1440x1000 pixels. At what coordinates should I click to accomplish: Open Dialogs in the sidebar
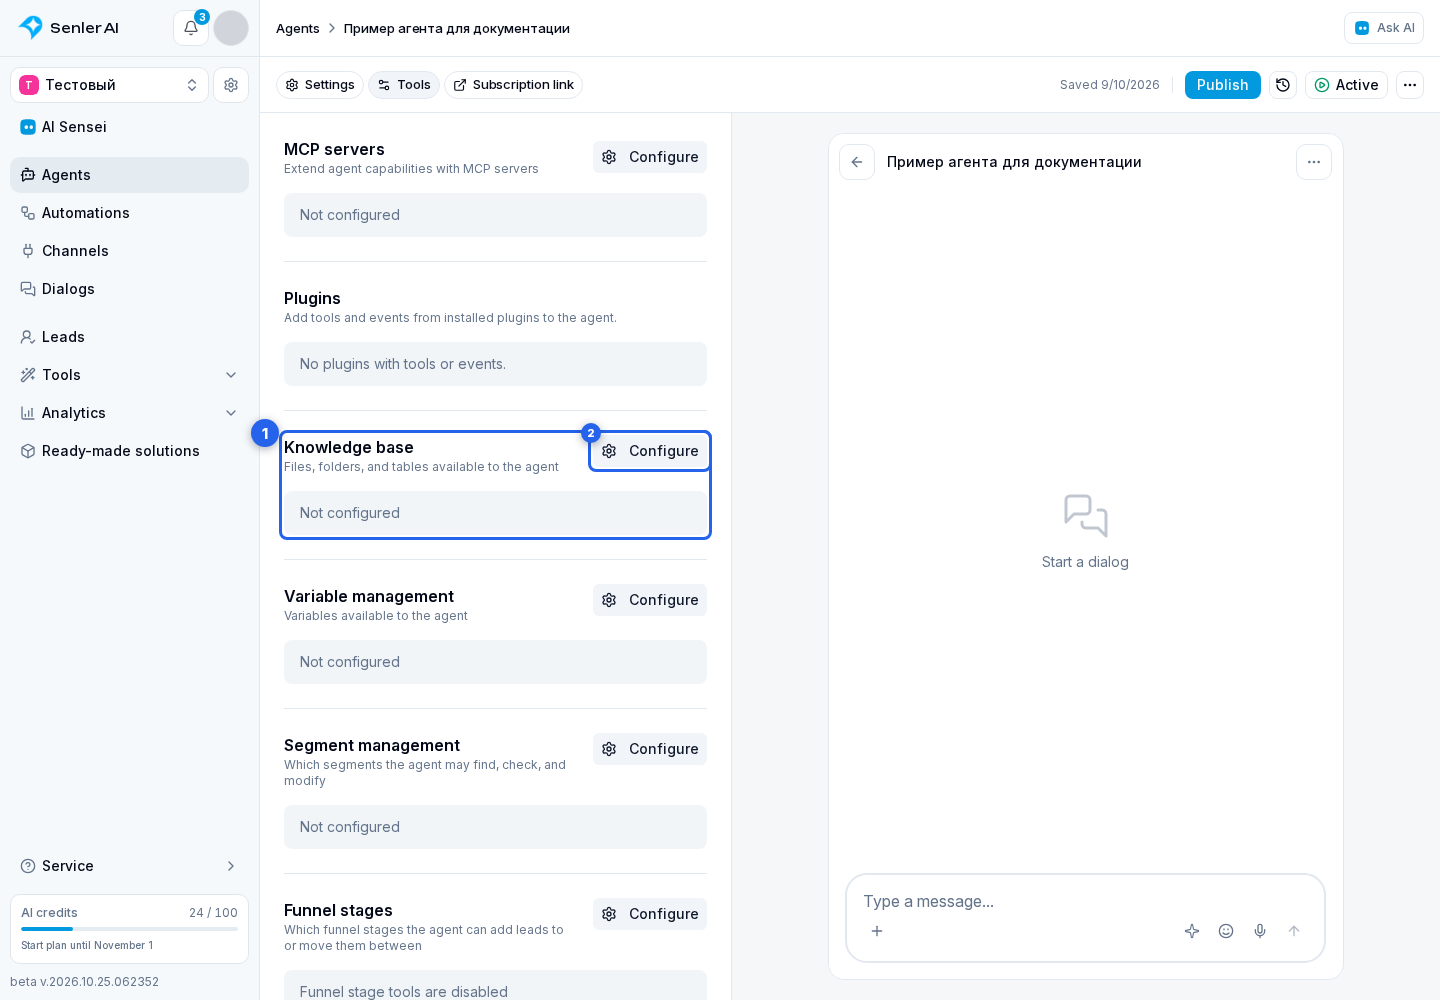click(129, 289)
